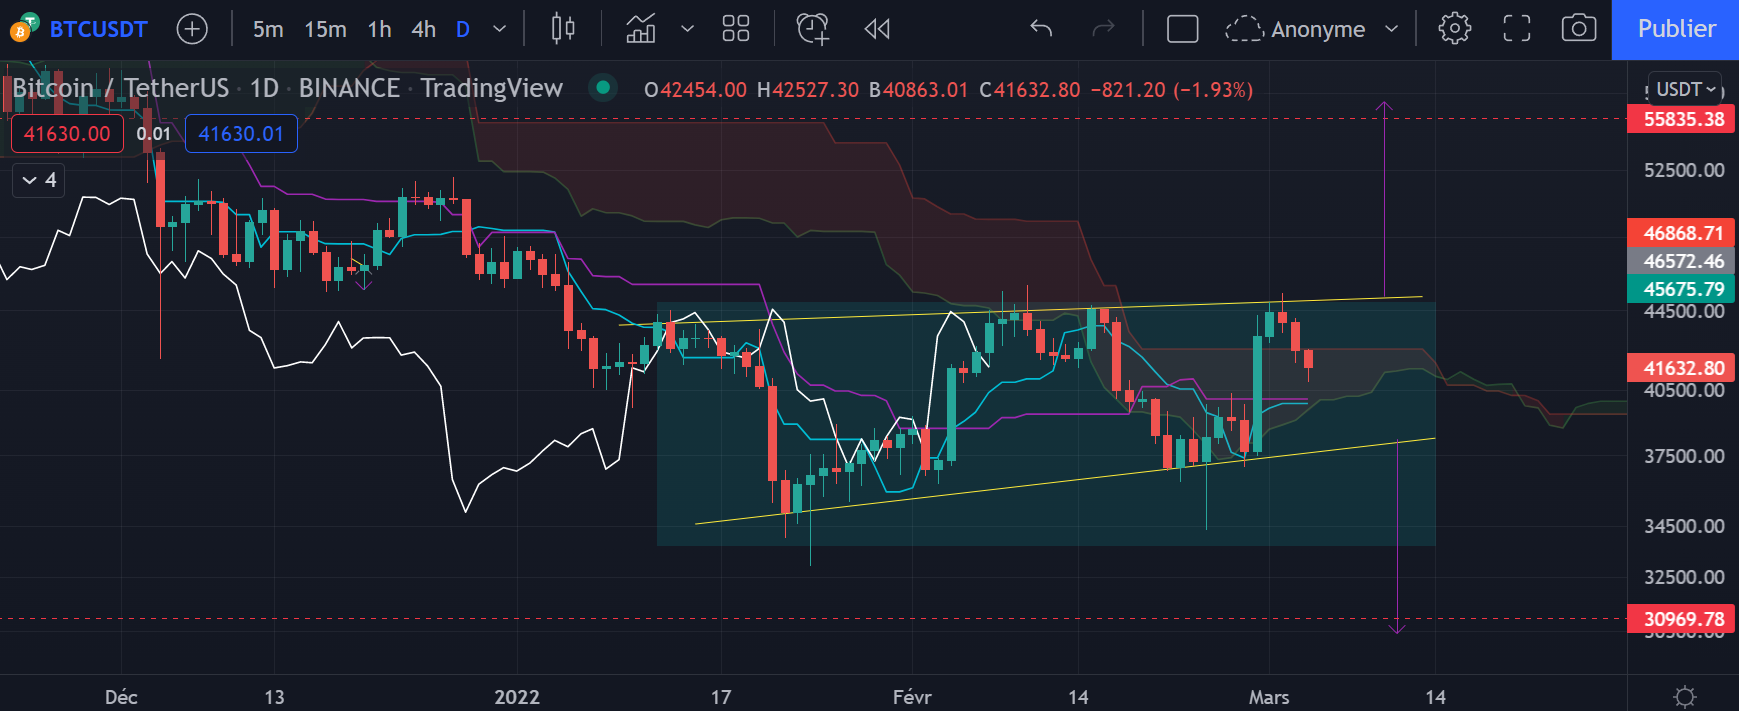Screen dimensions: 1739x711
Task: Click the BTCUSDT symbol search field
Action: 98,29
